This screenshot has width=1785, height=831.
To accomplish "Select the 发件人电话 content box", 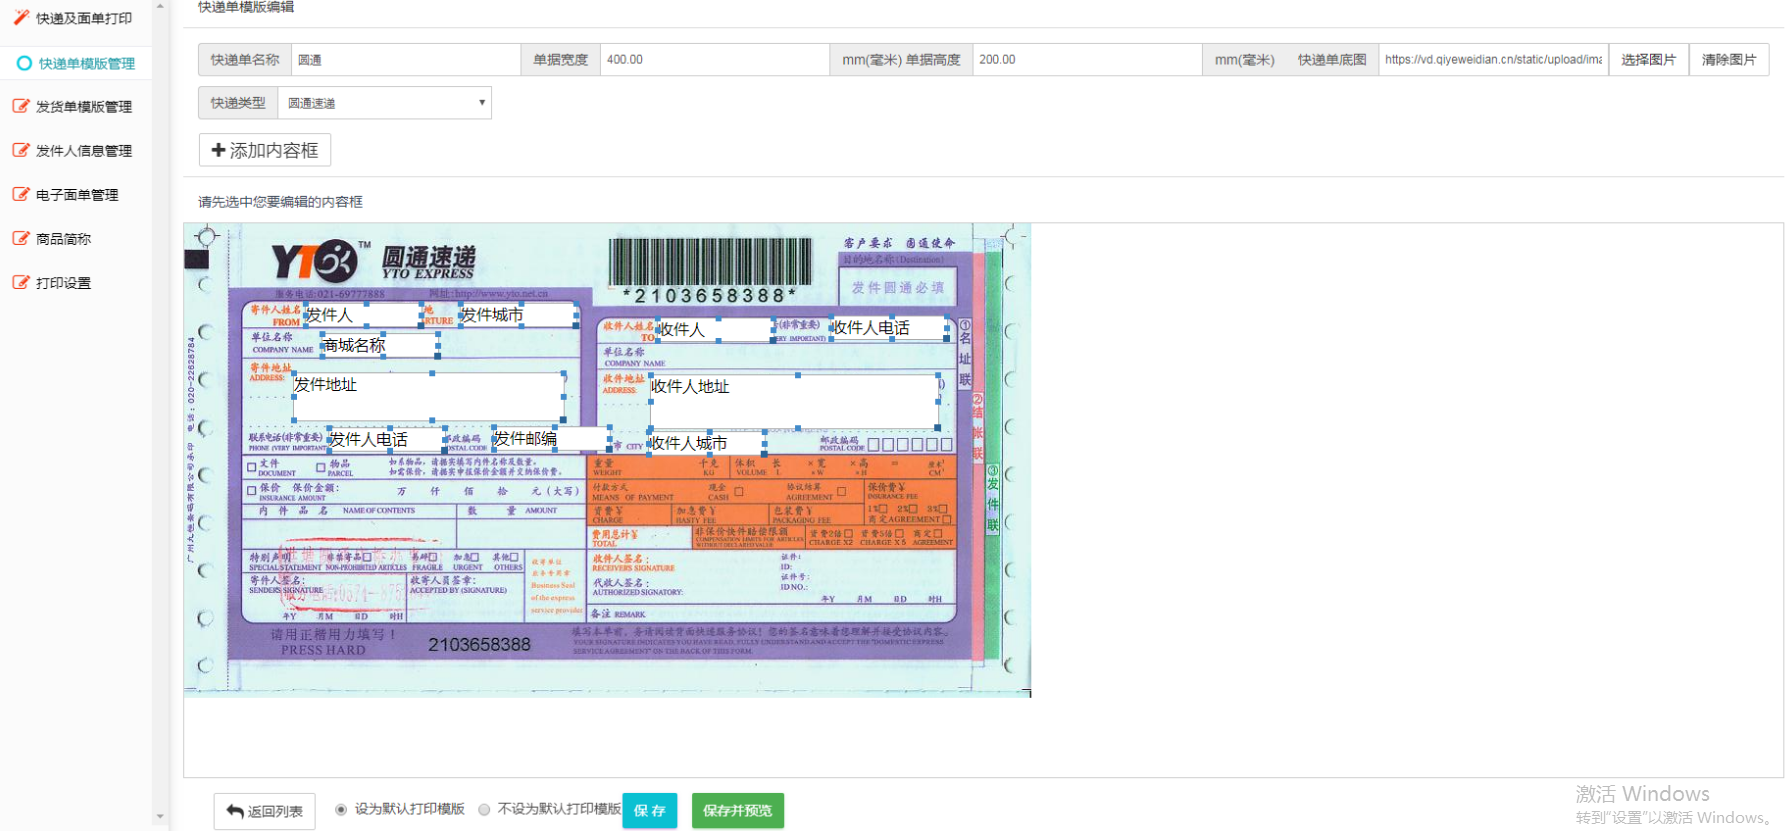I will (387, 439).
